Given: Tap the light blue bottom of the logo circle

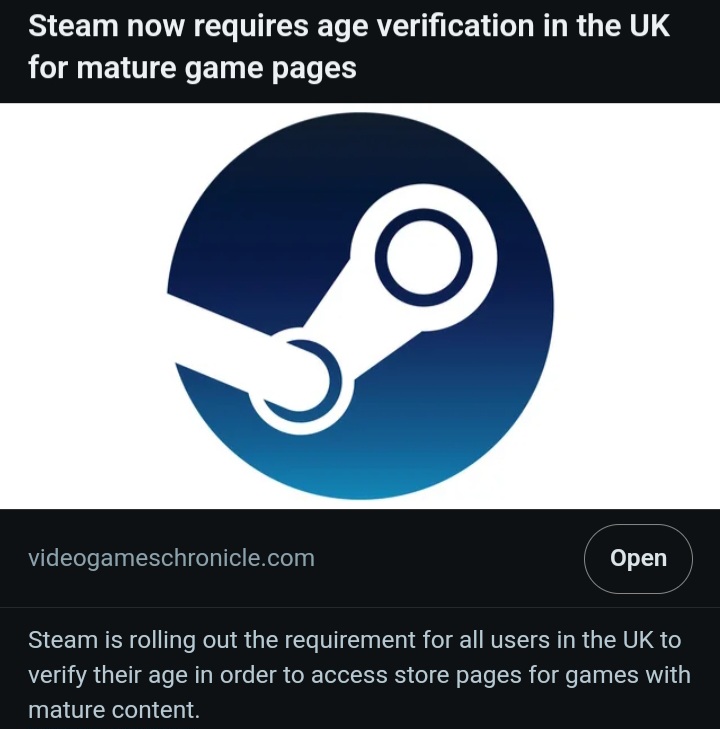Looking at the screenshot, I should pos(360,470).
